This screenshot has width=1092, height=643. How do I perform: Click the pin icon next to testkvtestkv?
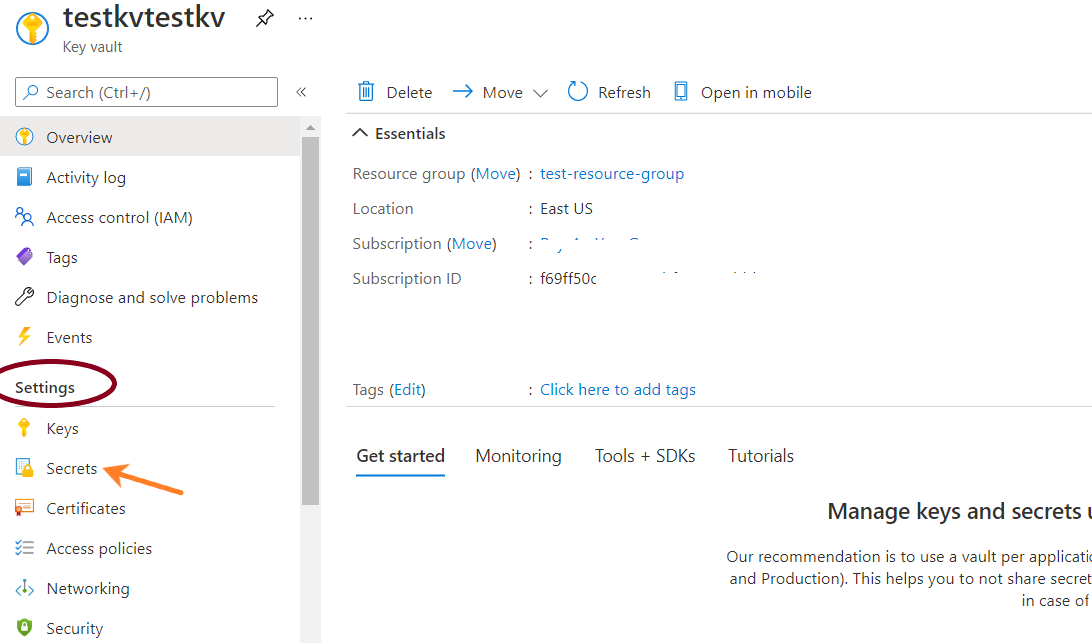point(264,18)
